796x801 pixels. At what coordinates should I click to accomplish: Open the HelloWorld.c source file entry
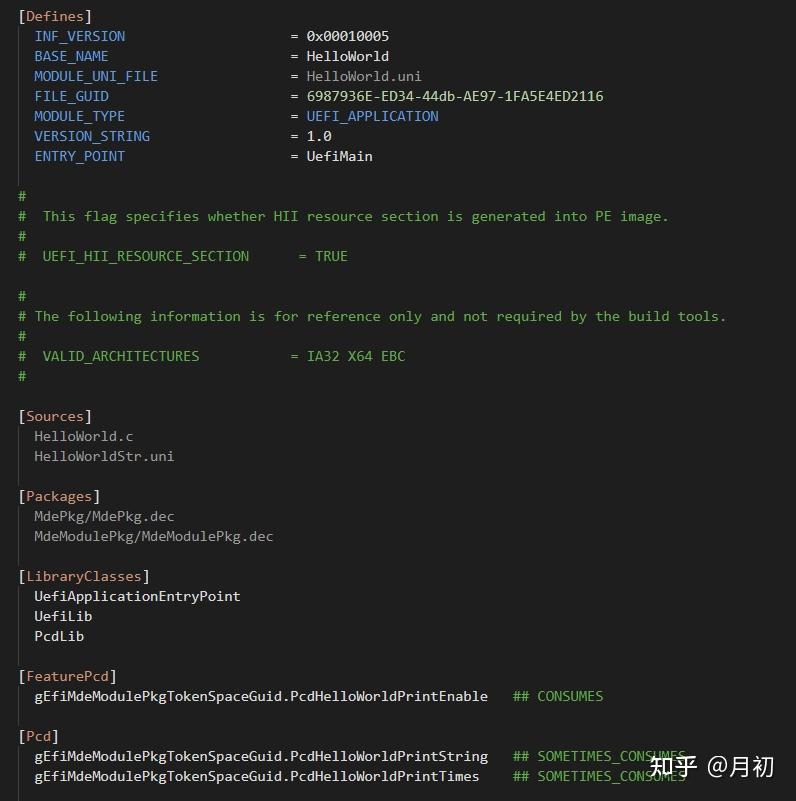pos(84,436)
